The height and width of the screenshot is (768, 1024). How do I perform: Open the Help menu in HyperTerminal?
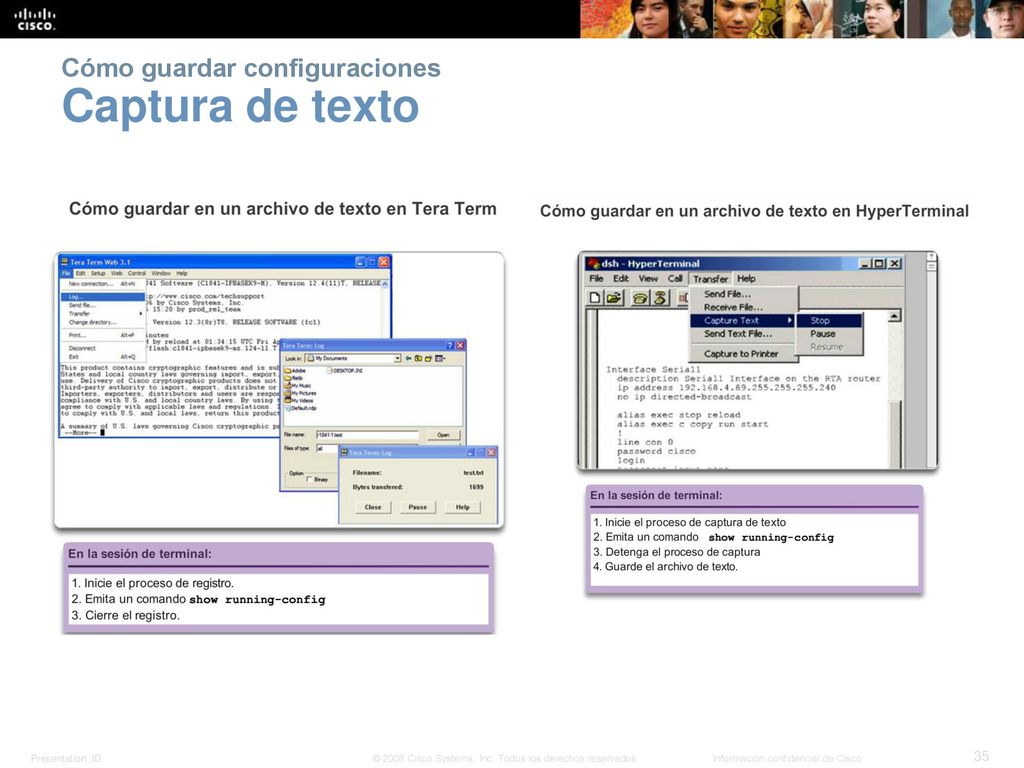point(746,278)
